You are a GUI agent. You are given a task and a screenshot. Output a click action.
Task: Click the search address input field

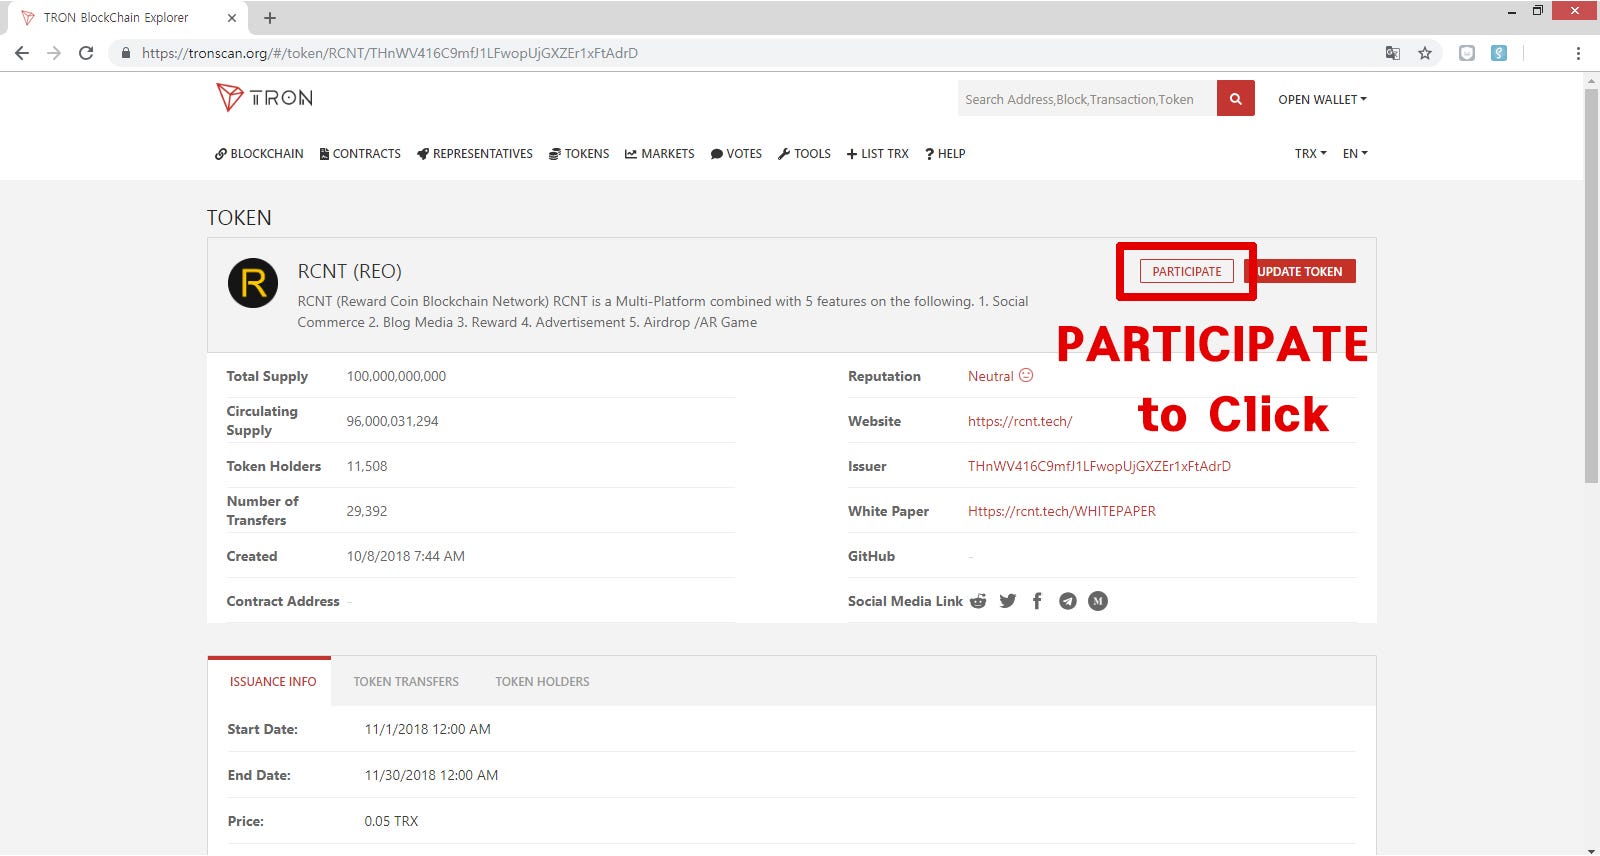pyautogui.click(x=1087, y=99)
